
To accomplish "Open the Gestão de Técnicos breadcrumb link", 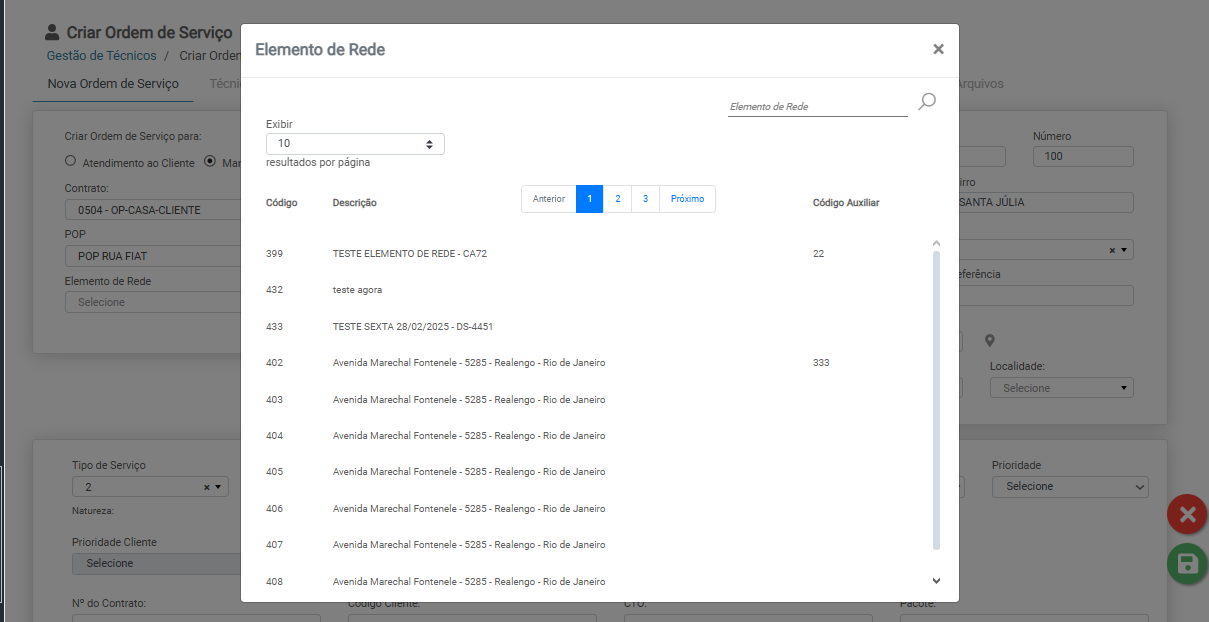I will [x=101, y=56].
